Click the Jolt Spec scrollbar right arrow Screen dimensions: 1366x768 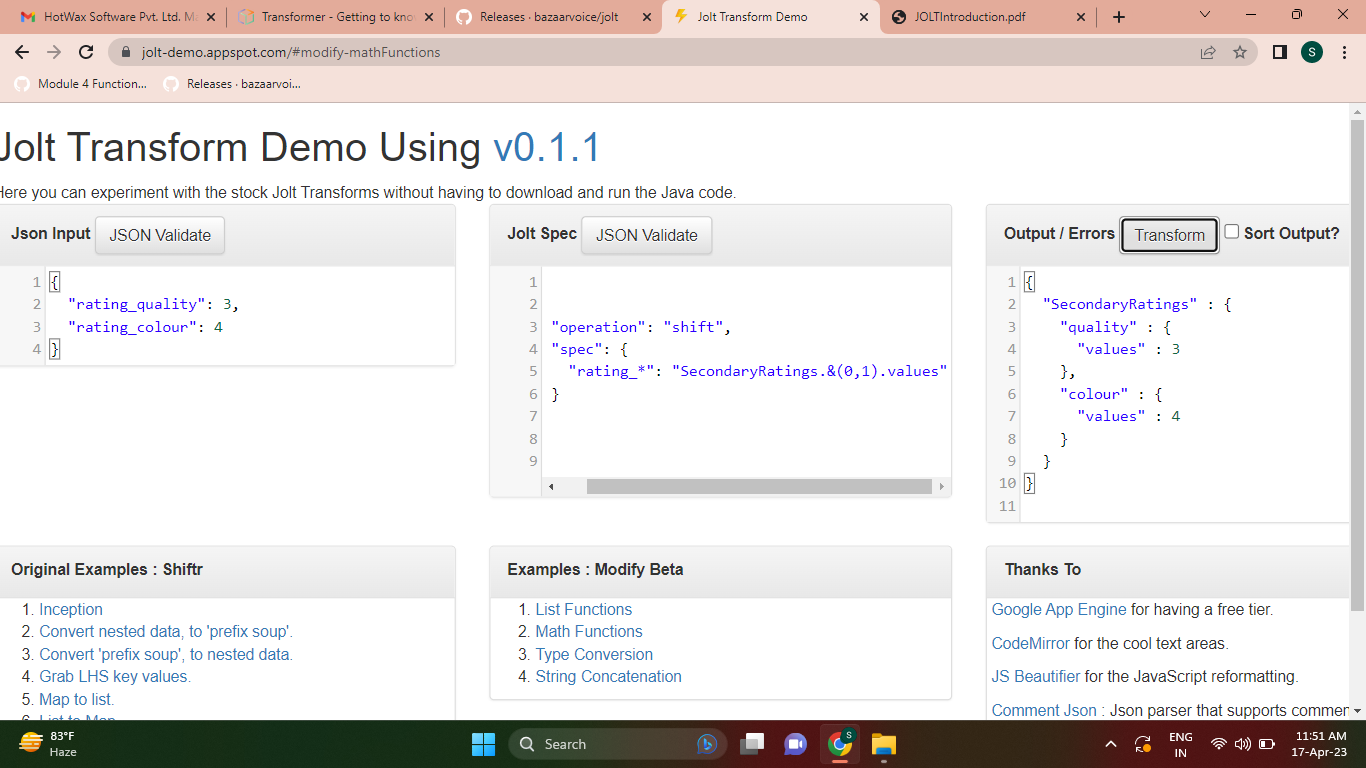(941, 486)
